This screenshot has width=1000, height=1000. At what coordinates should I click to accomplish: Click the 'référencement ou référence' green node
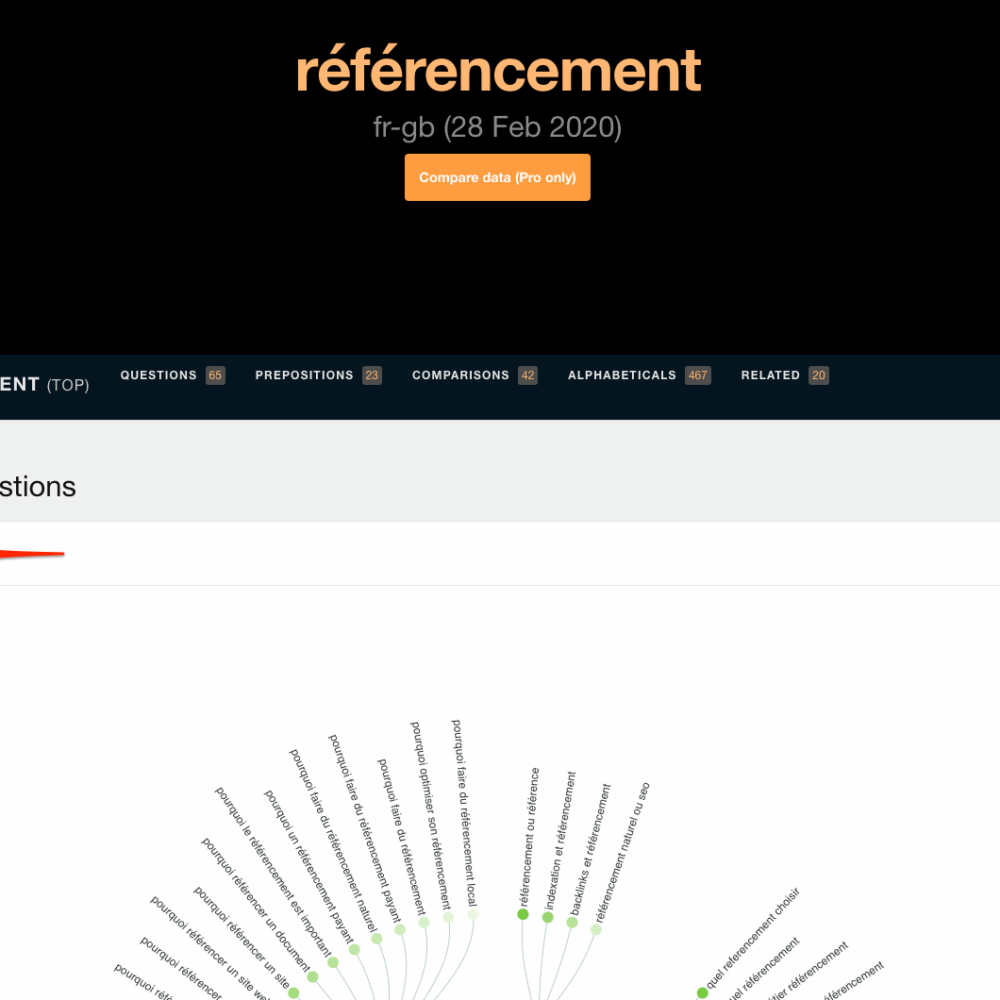(x=522, y=914)
